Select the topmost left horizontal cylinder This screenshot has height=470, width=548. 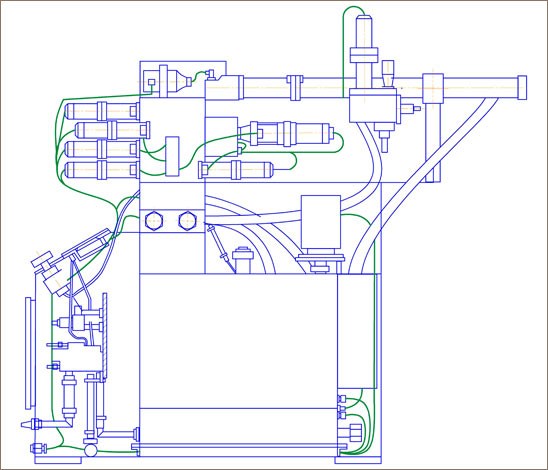coord(102,111)
